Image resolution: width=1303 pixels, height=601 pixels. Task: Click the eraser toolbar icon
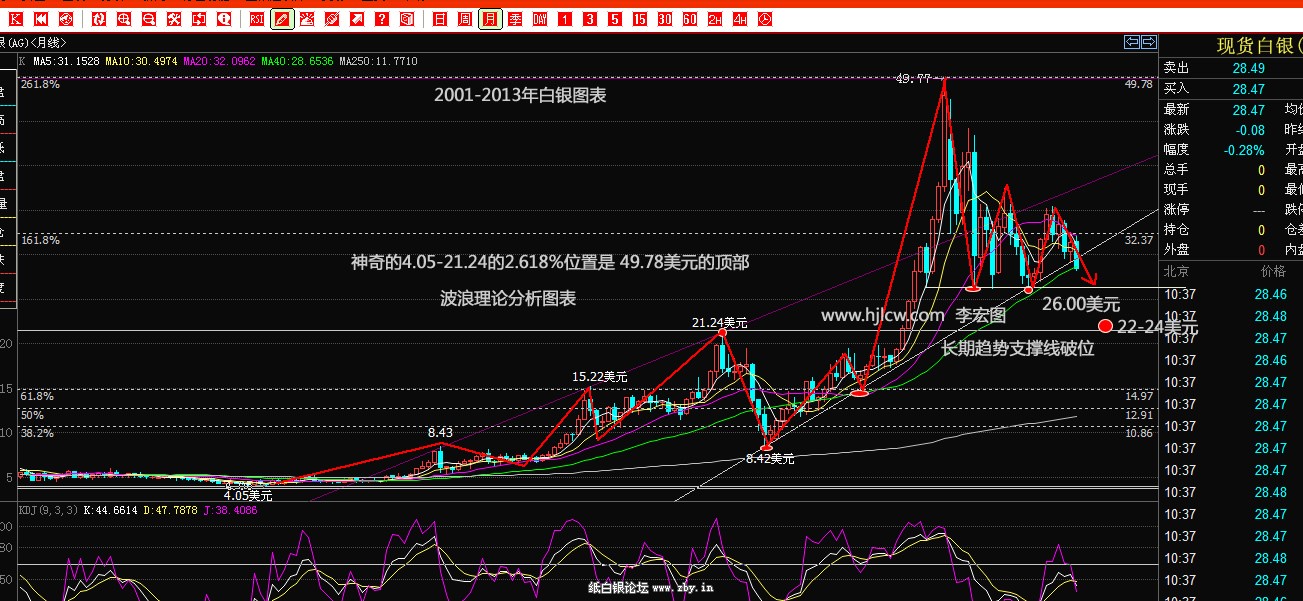[x=332, y=19]
